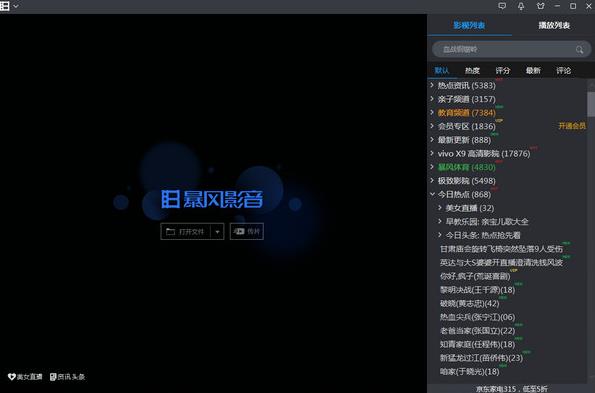Focus the video search input field

click(x=511, y=49)
